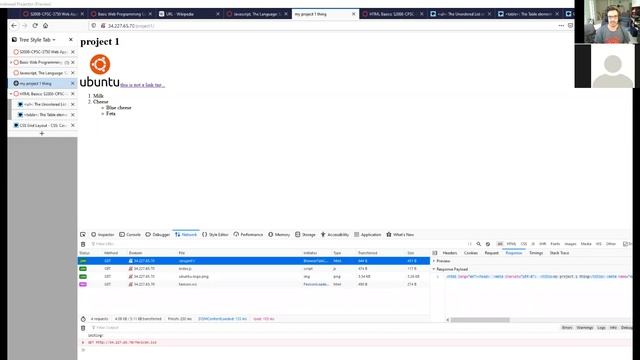640x360 pixels.
Task: Click the element picker icon in devtools
Action: tap(83, 235)
